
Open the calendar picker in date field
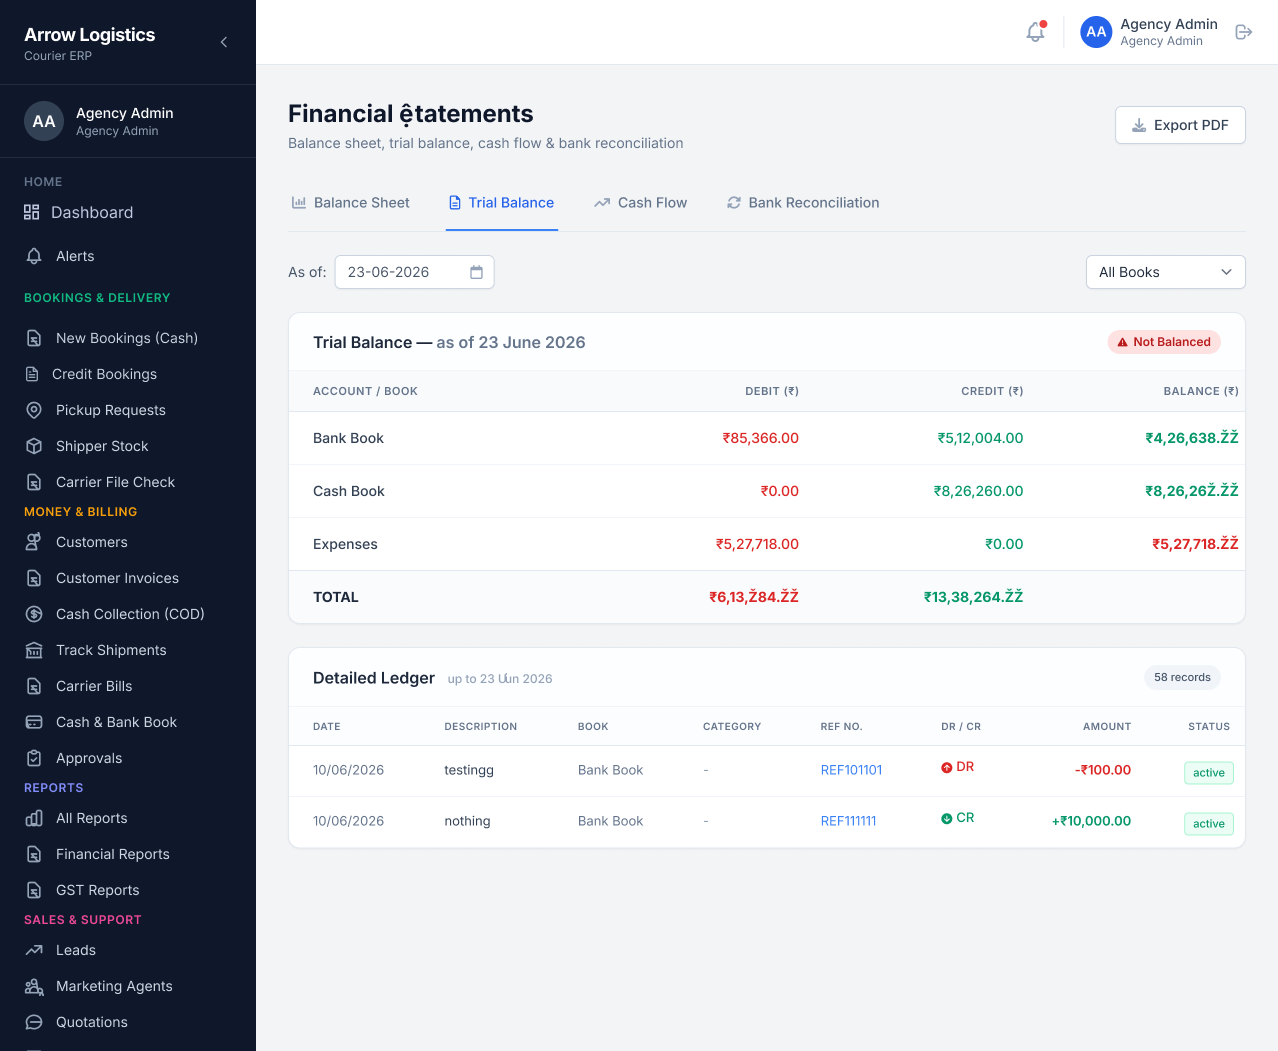(476, 272)
